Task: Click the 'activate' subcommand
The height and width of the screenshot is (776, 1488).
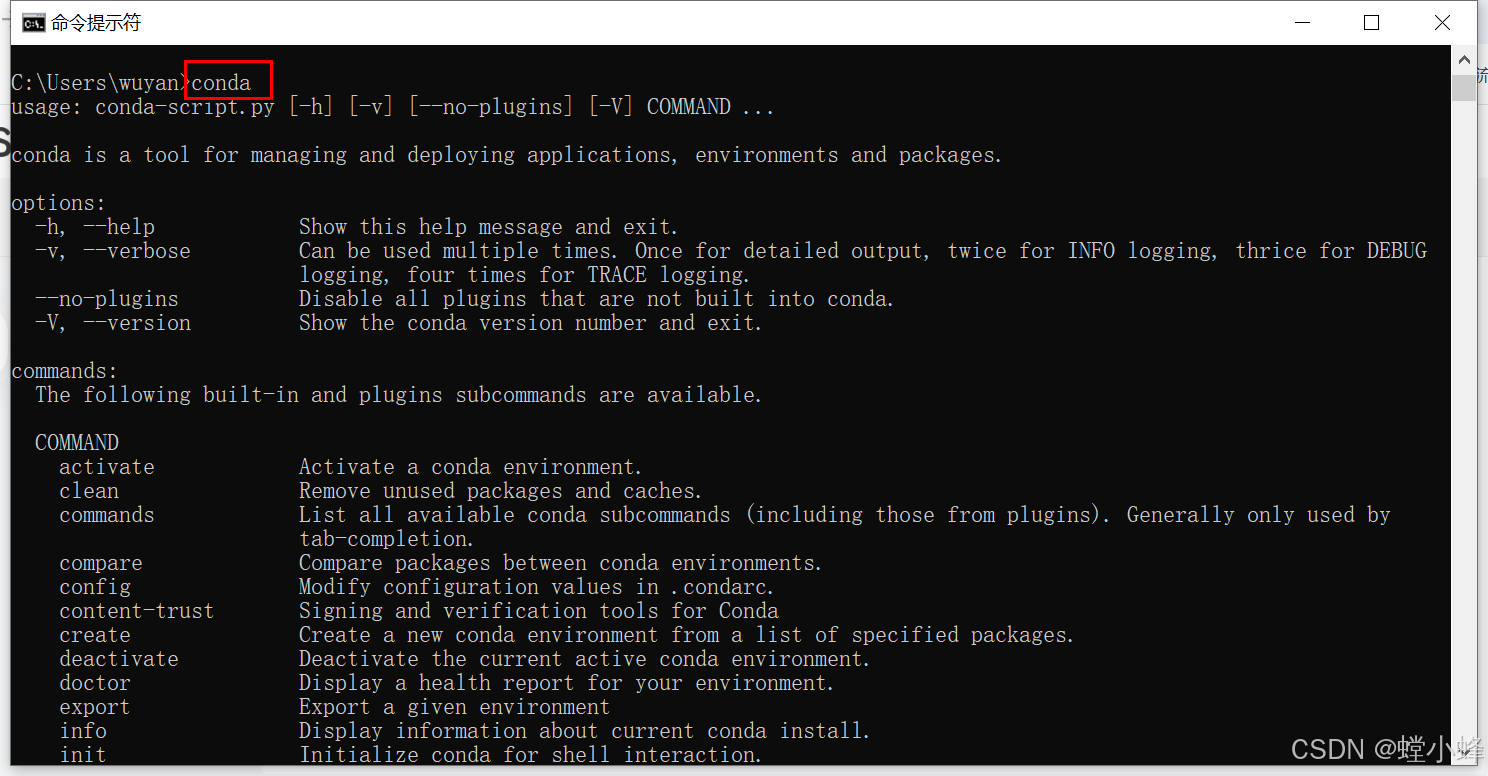Action: tap(107, 467)
